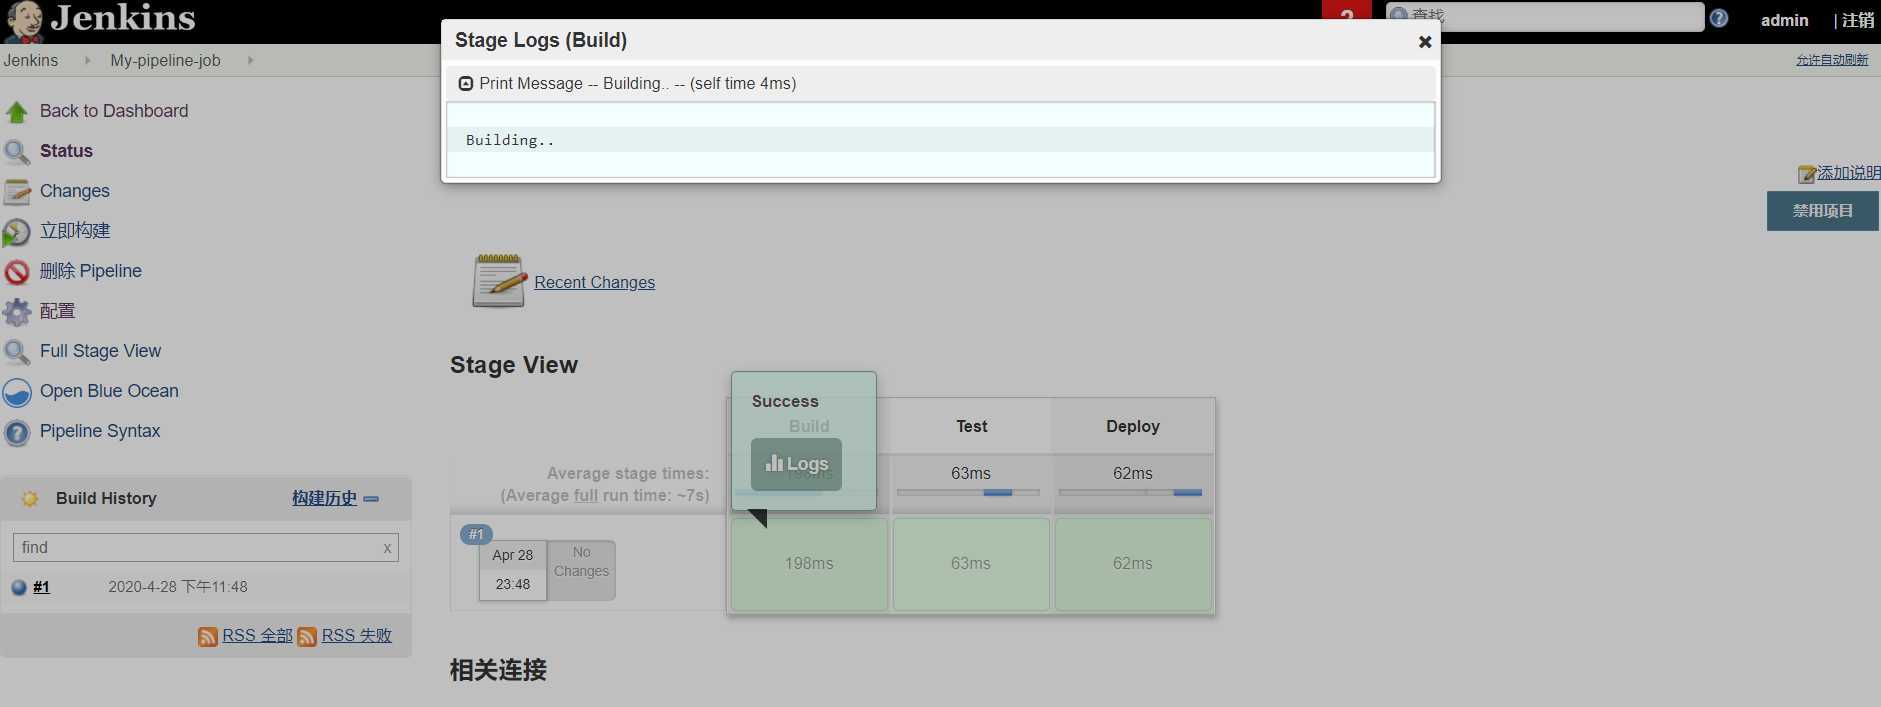Click the blue status ball for build #1
The image size is (1881, 707).
tap(19, 587)
